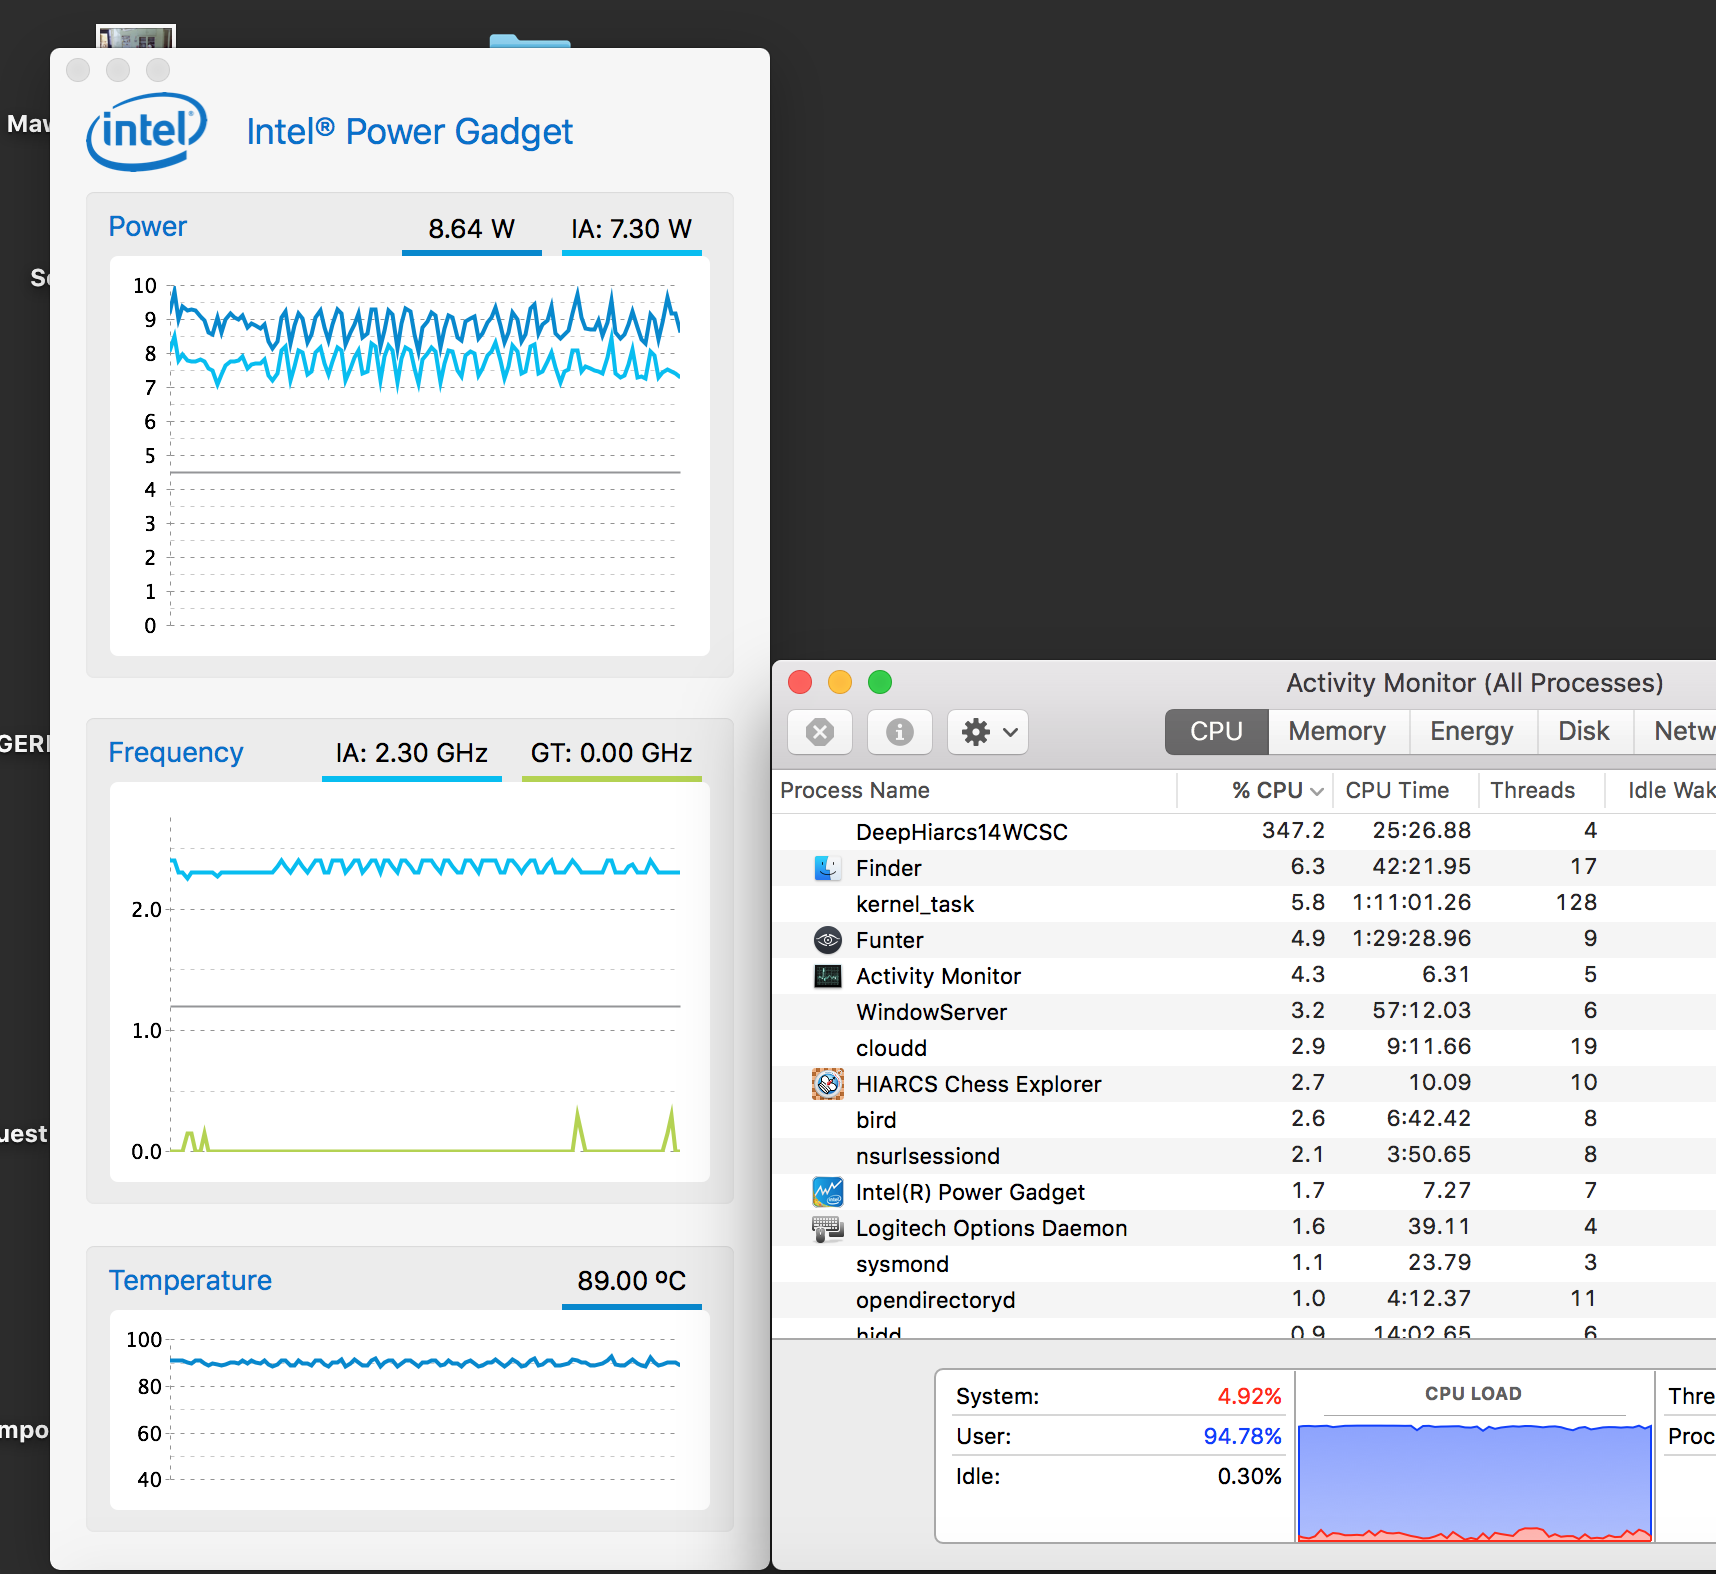Viewport: 1716px width, 1574px height.
Task: Click the CPU LOAD graph
Action: tap(1474, 1482)
